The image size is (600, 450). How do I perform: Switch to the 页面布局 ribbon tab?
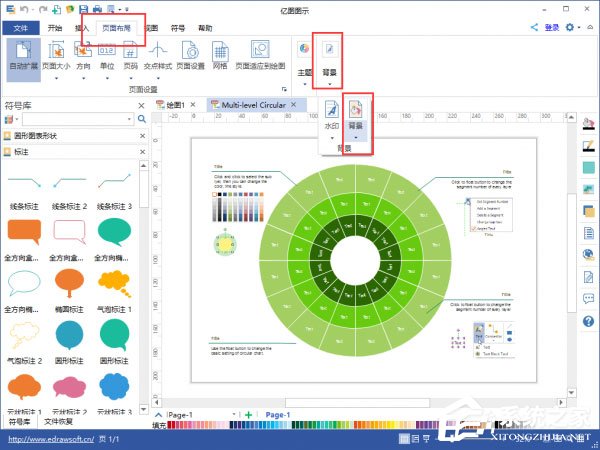(116, 28)
